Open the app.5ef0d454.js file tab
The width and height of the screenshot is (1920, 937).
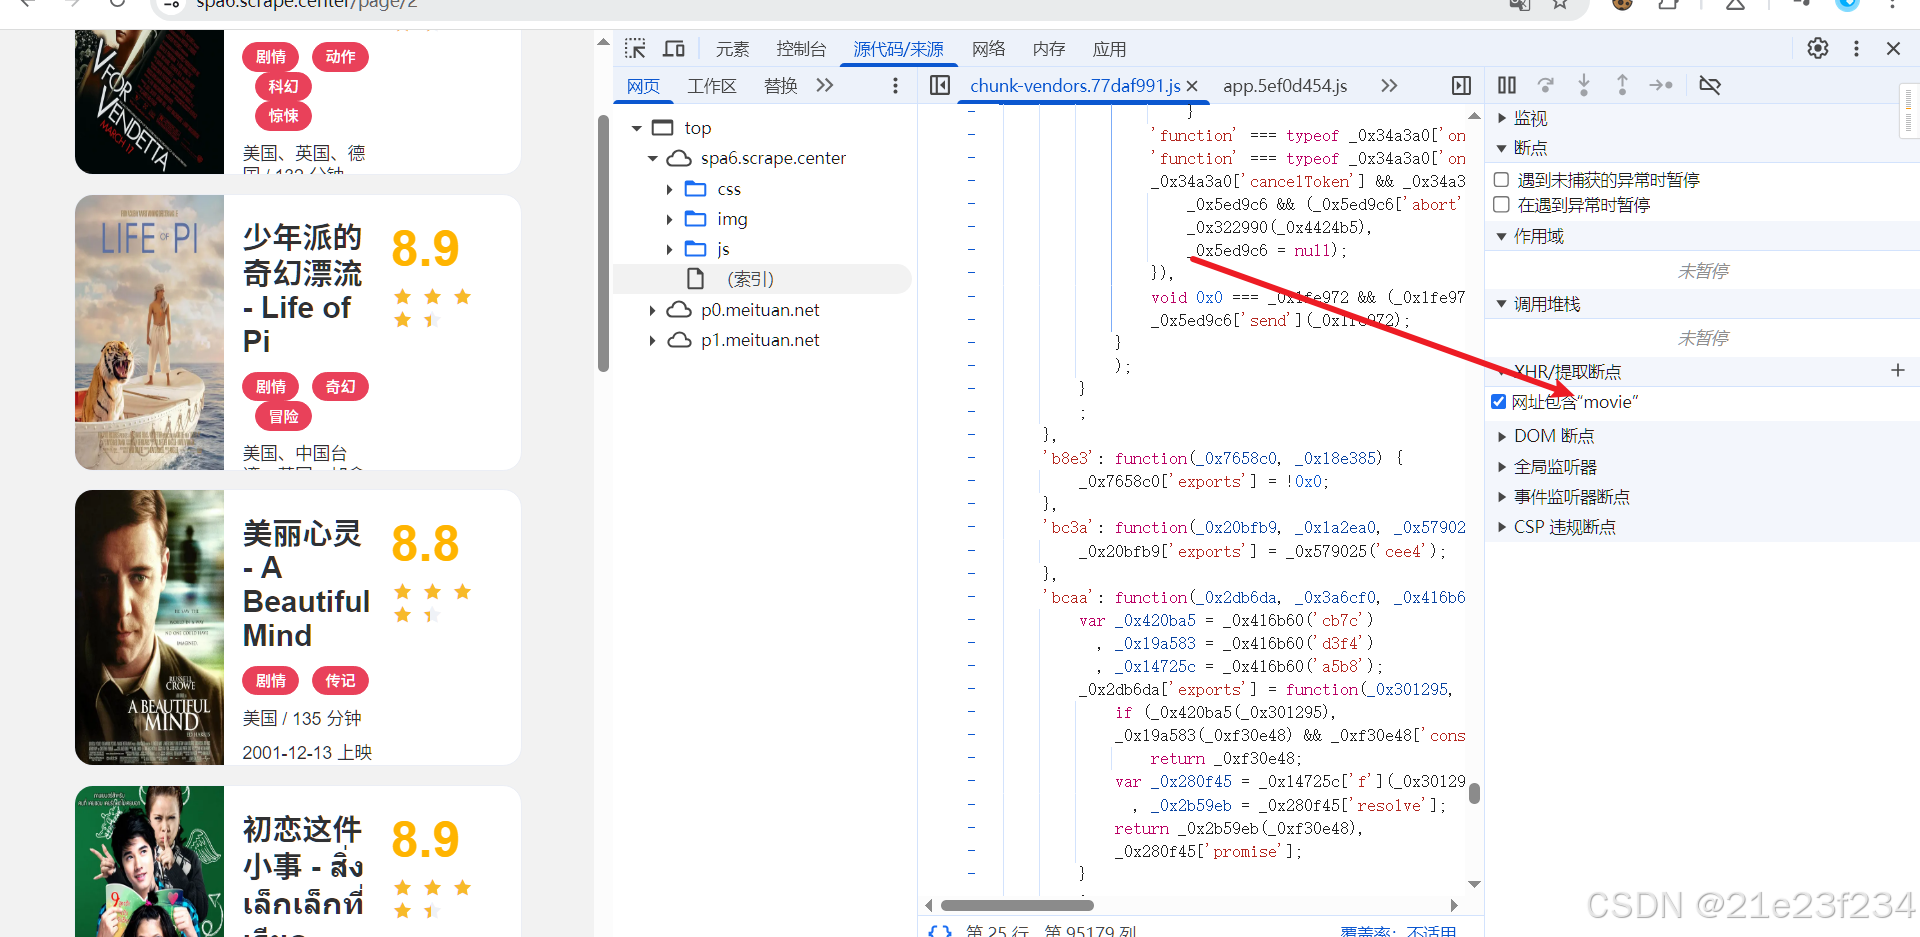pos(1285,86)
